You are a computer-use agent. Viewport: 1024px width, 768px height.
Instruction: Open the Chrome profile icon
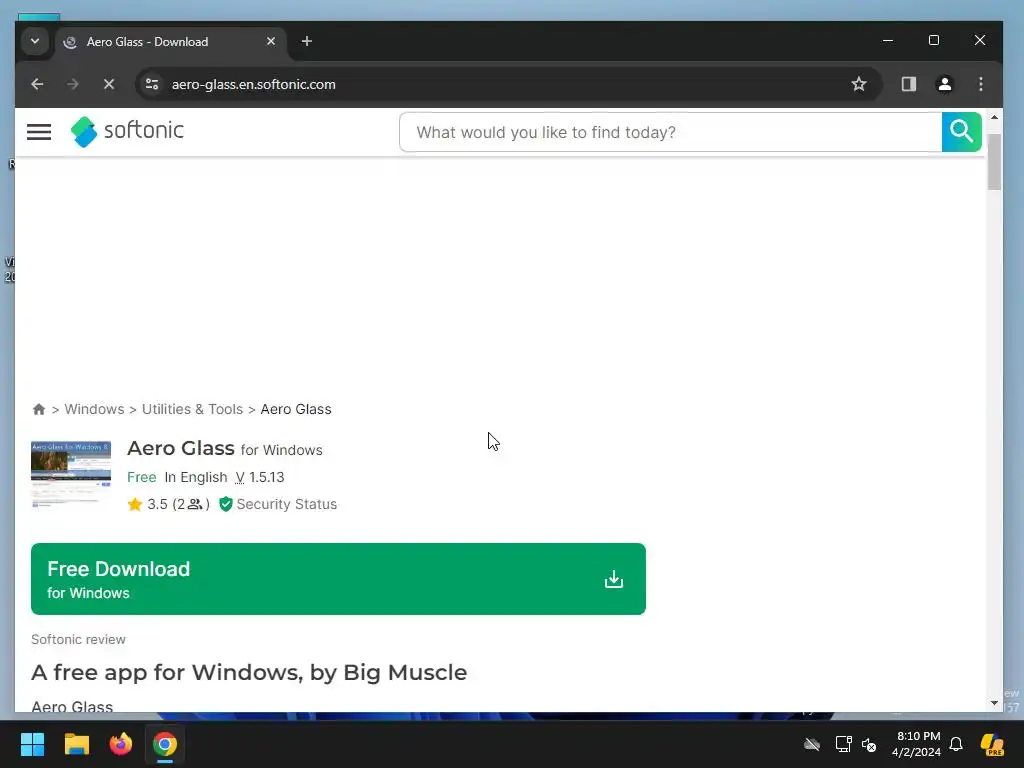[944, 84]
